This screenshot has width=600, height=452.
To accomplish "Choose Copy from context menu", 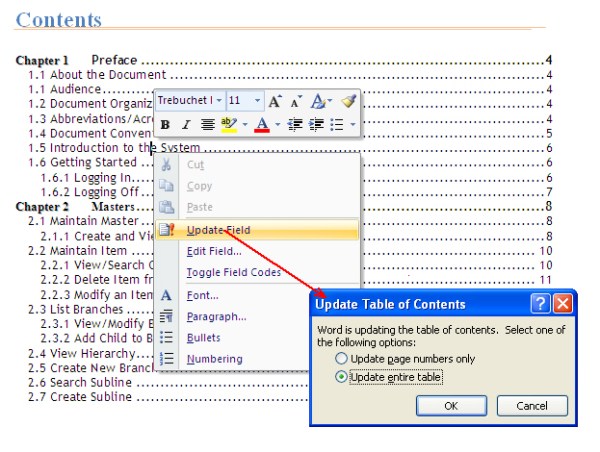I will (257, 186).
